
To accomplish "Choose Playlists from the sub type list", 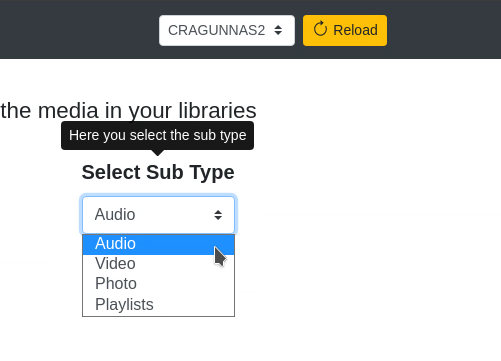I will (x=158, y=304).
